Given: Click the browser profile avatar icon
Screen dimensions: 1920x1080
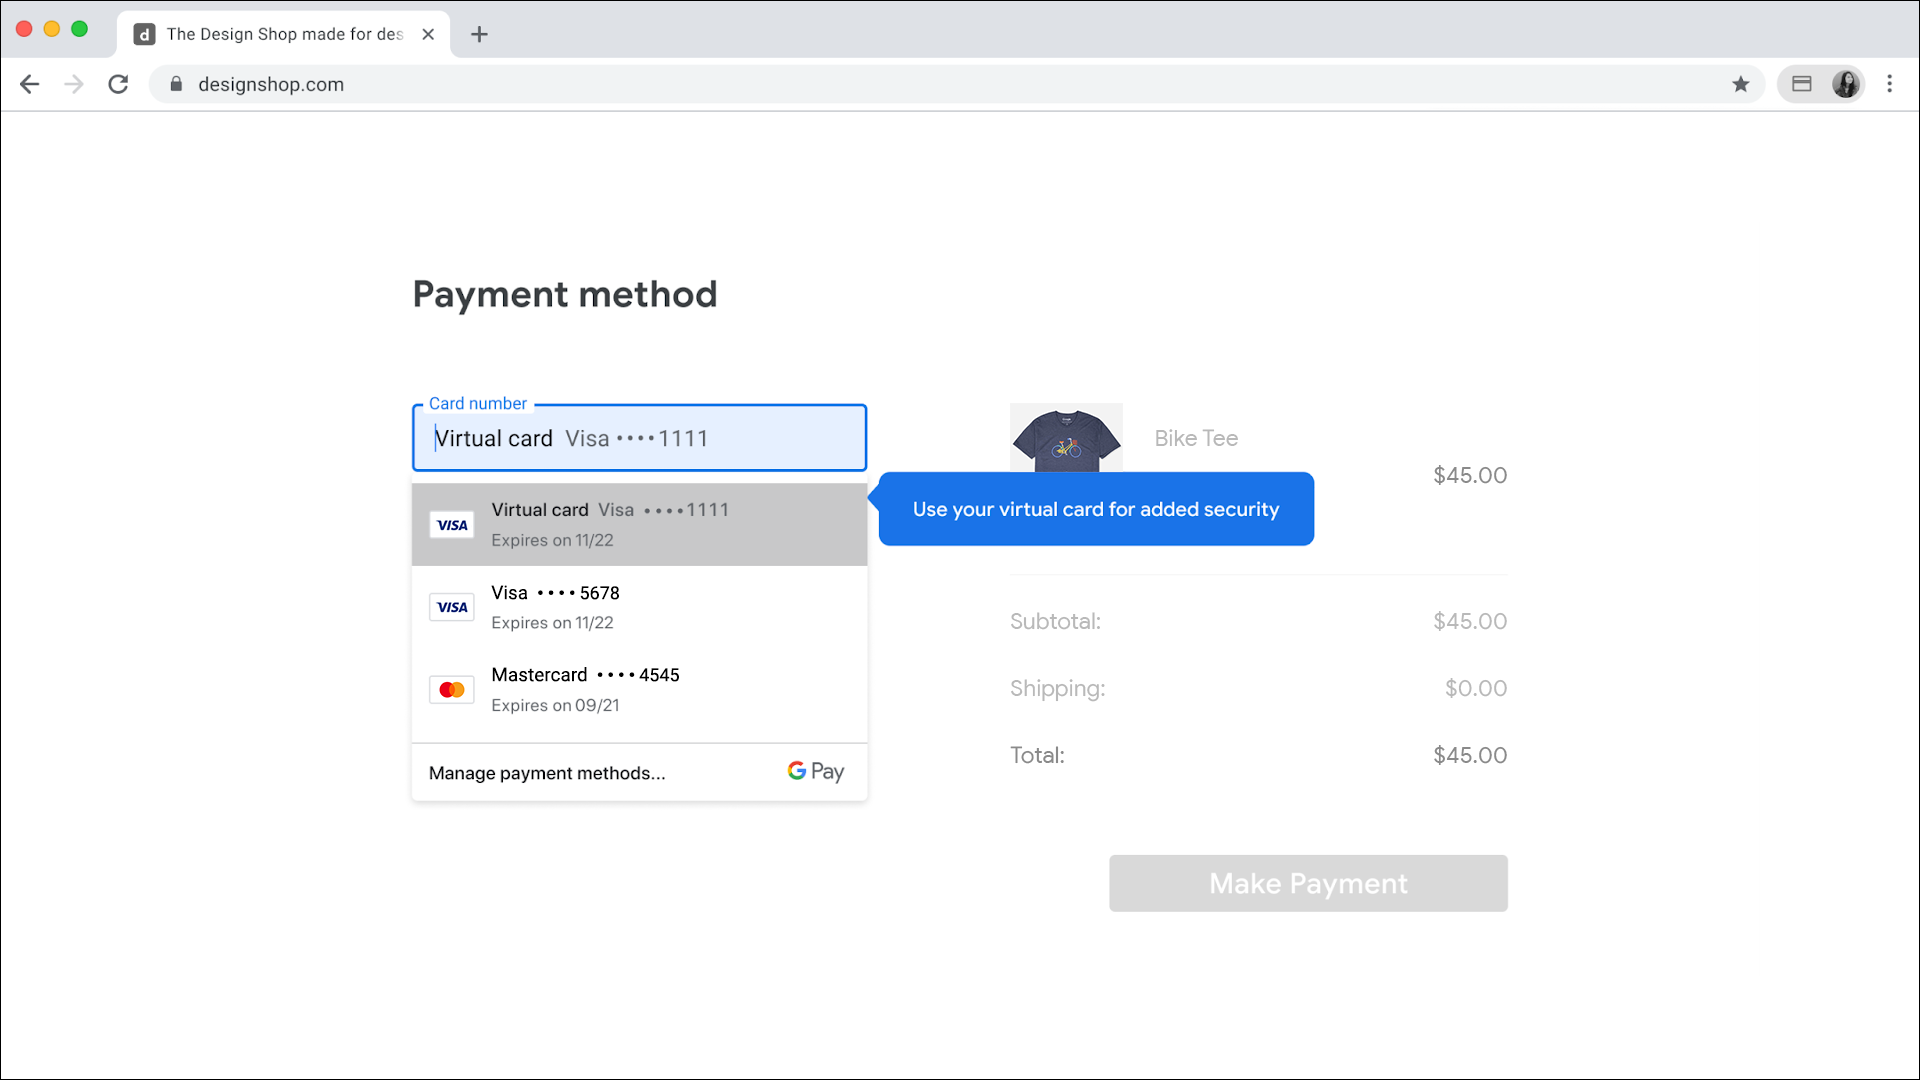Looking at the screenshot, I should click(1847, 83).
